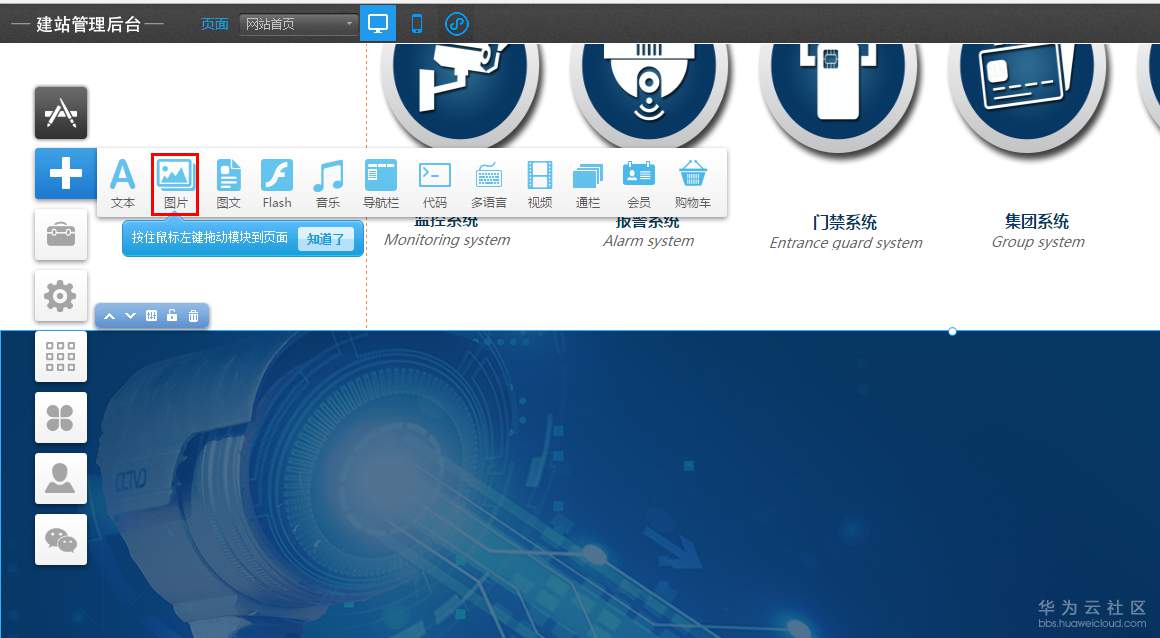Click the white resize handle on banner edge
Viewport: 1160px width, 638px height.
(952, 332)
